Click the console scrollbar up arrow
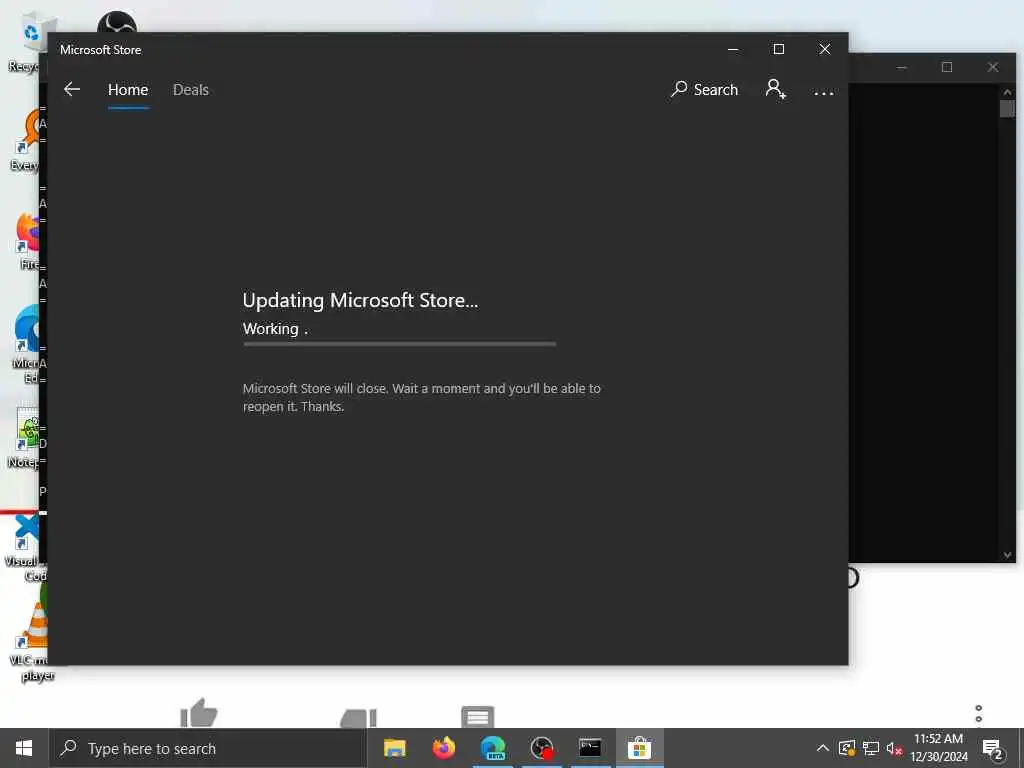The height and width of the screenshot is (768, 1024). (1007, 92)
